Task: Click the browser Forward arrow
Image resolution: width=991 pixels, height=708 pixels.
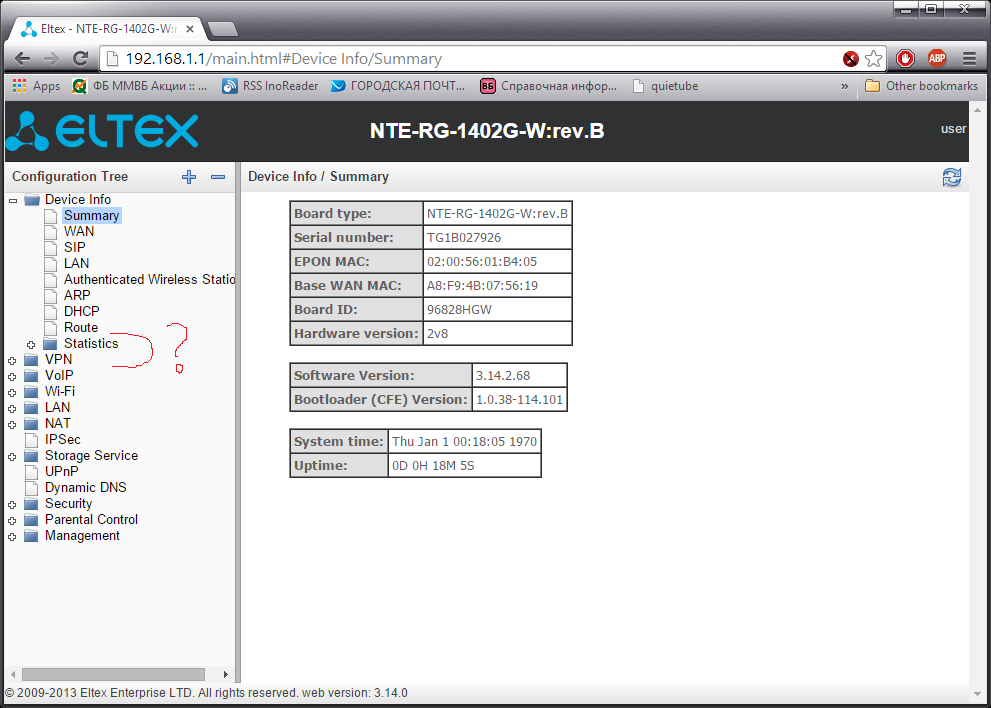Action: pos(51,59)
